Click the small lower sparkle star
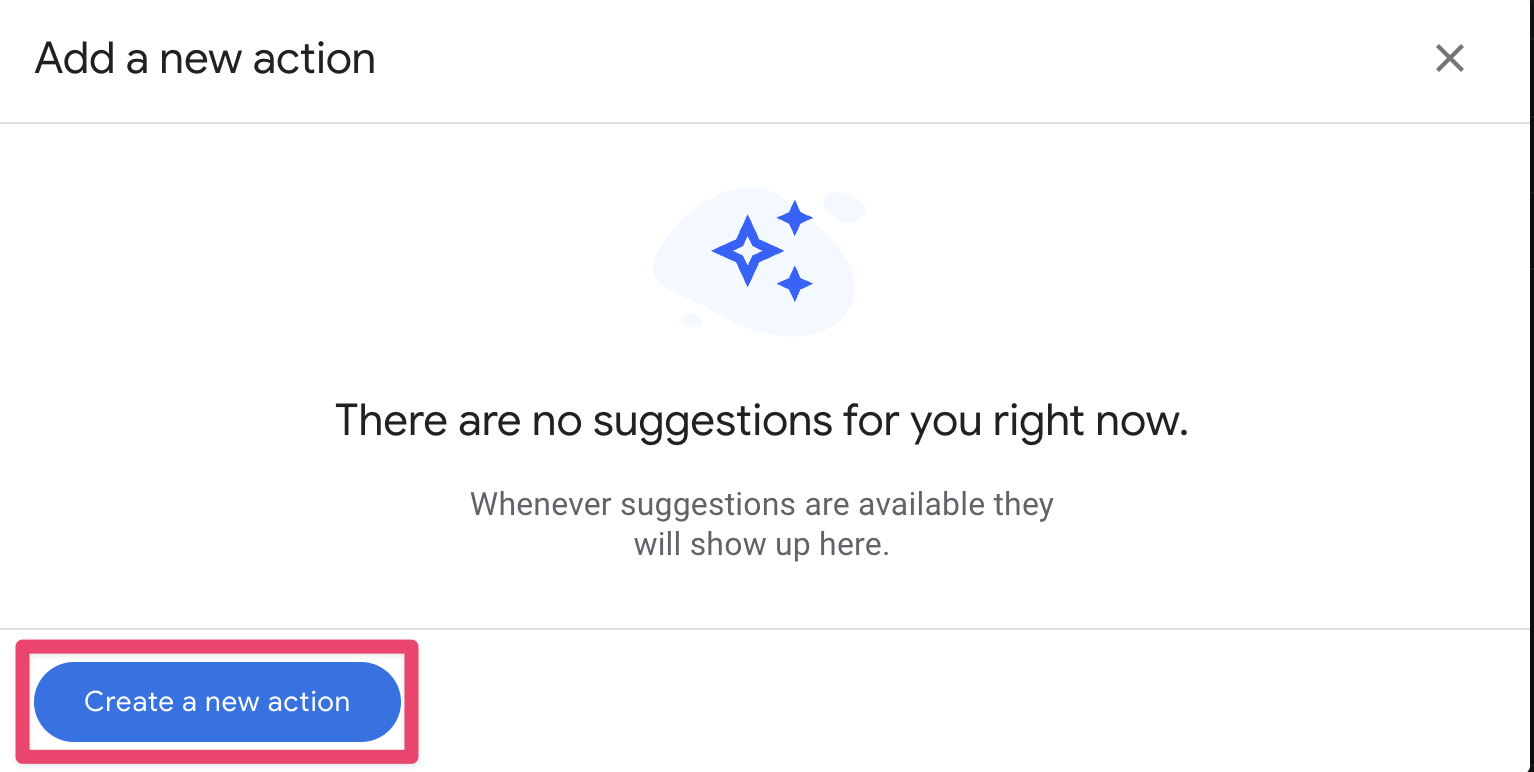The image size is (1534, 772). coord(794,284)
